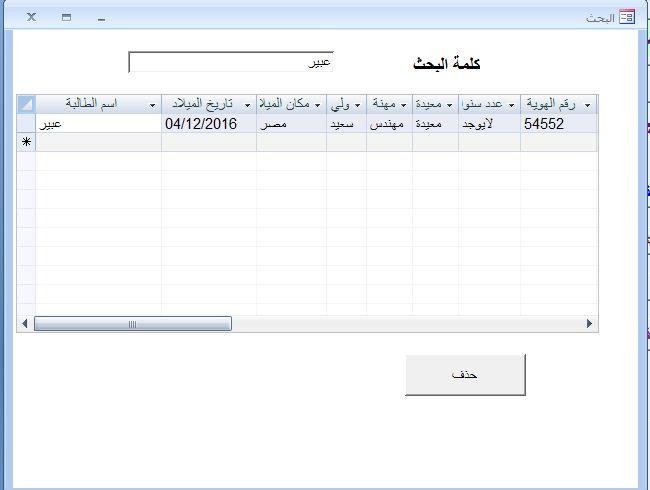Select the row selector of عبير record

pyautogui.click(x=26, y=124)
